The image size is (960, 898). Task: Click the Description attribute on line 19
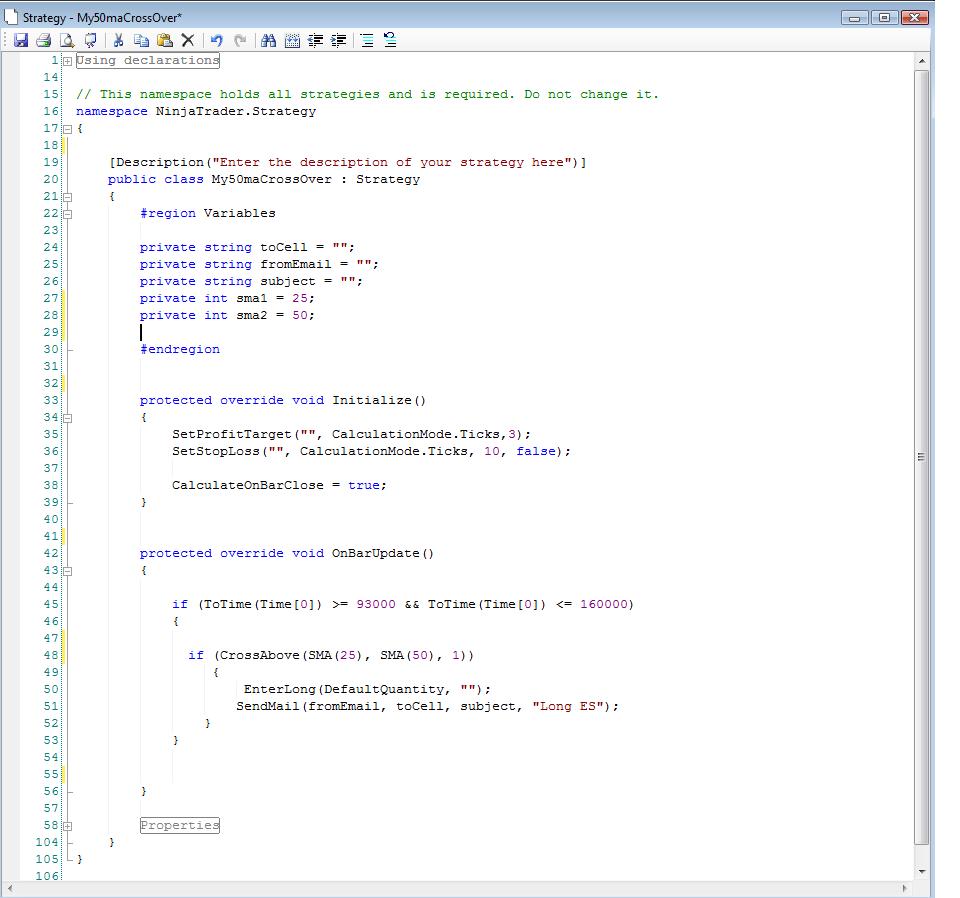[347, 162]
